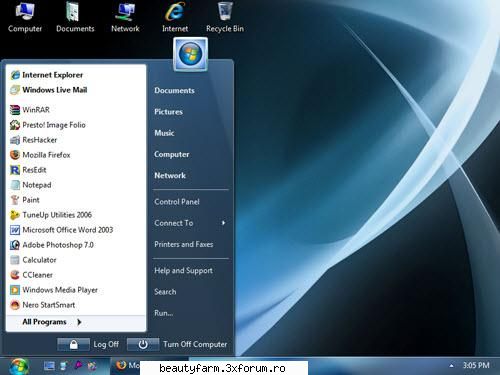Open Computer desktop icon

[25, 17]
